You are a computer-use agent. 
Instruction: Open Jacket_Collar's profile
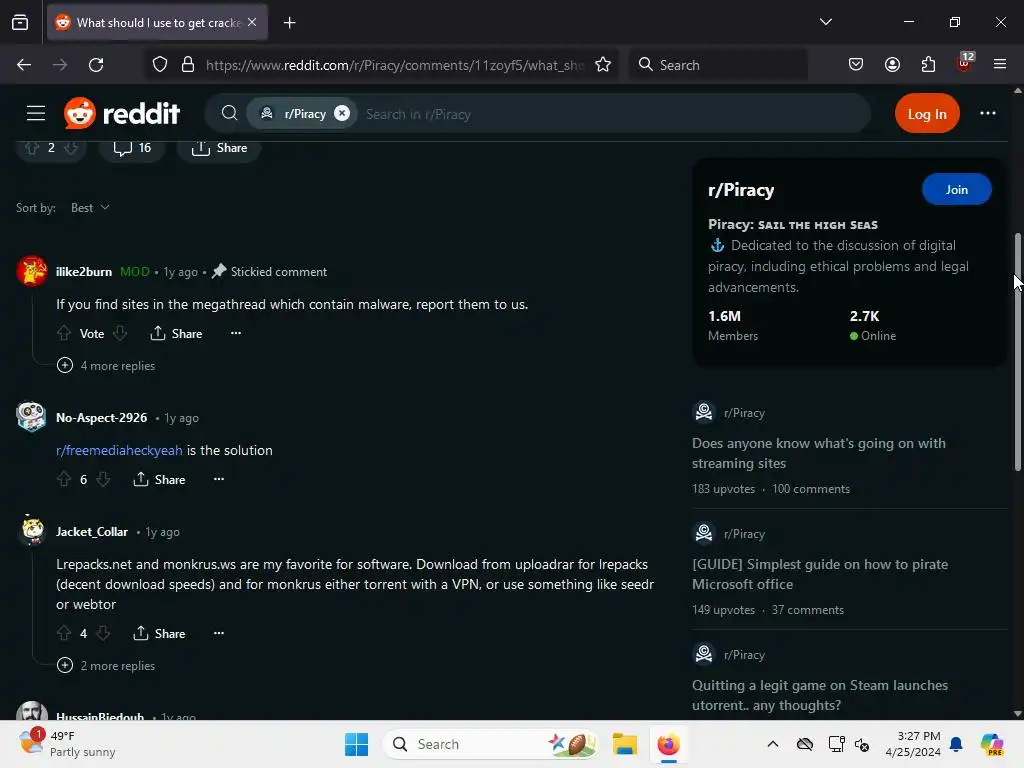pyautogui.click(x=91, y=532)
